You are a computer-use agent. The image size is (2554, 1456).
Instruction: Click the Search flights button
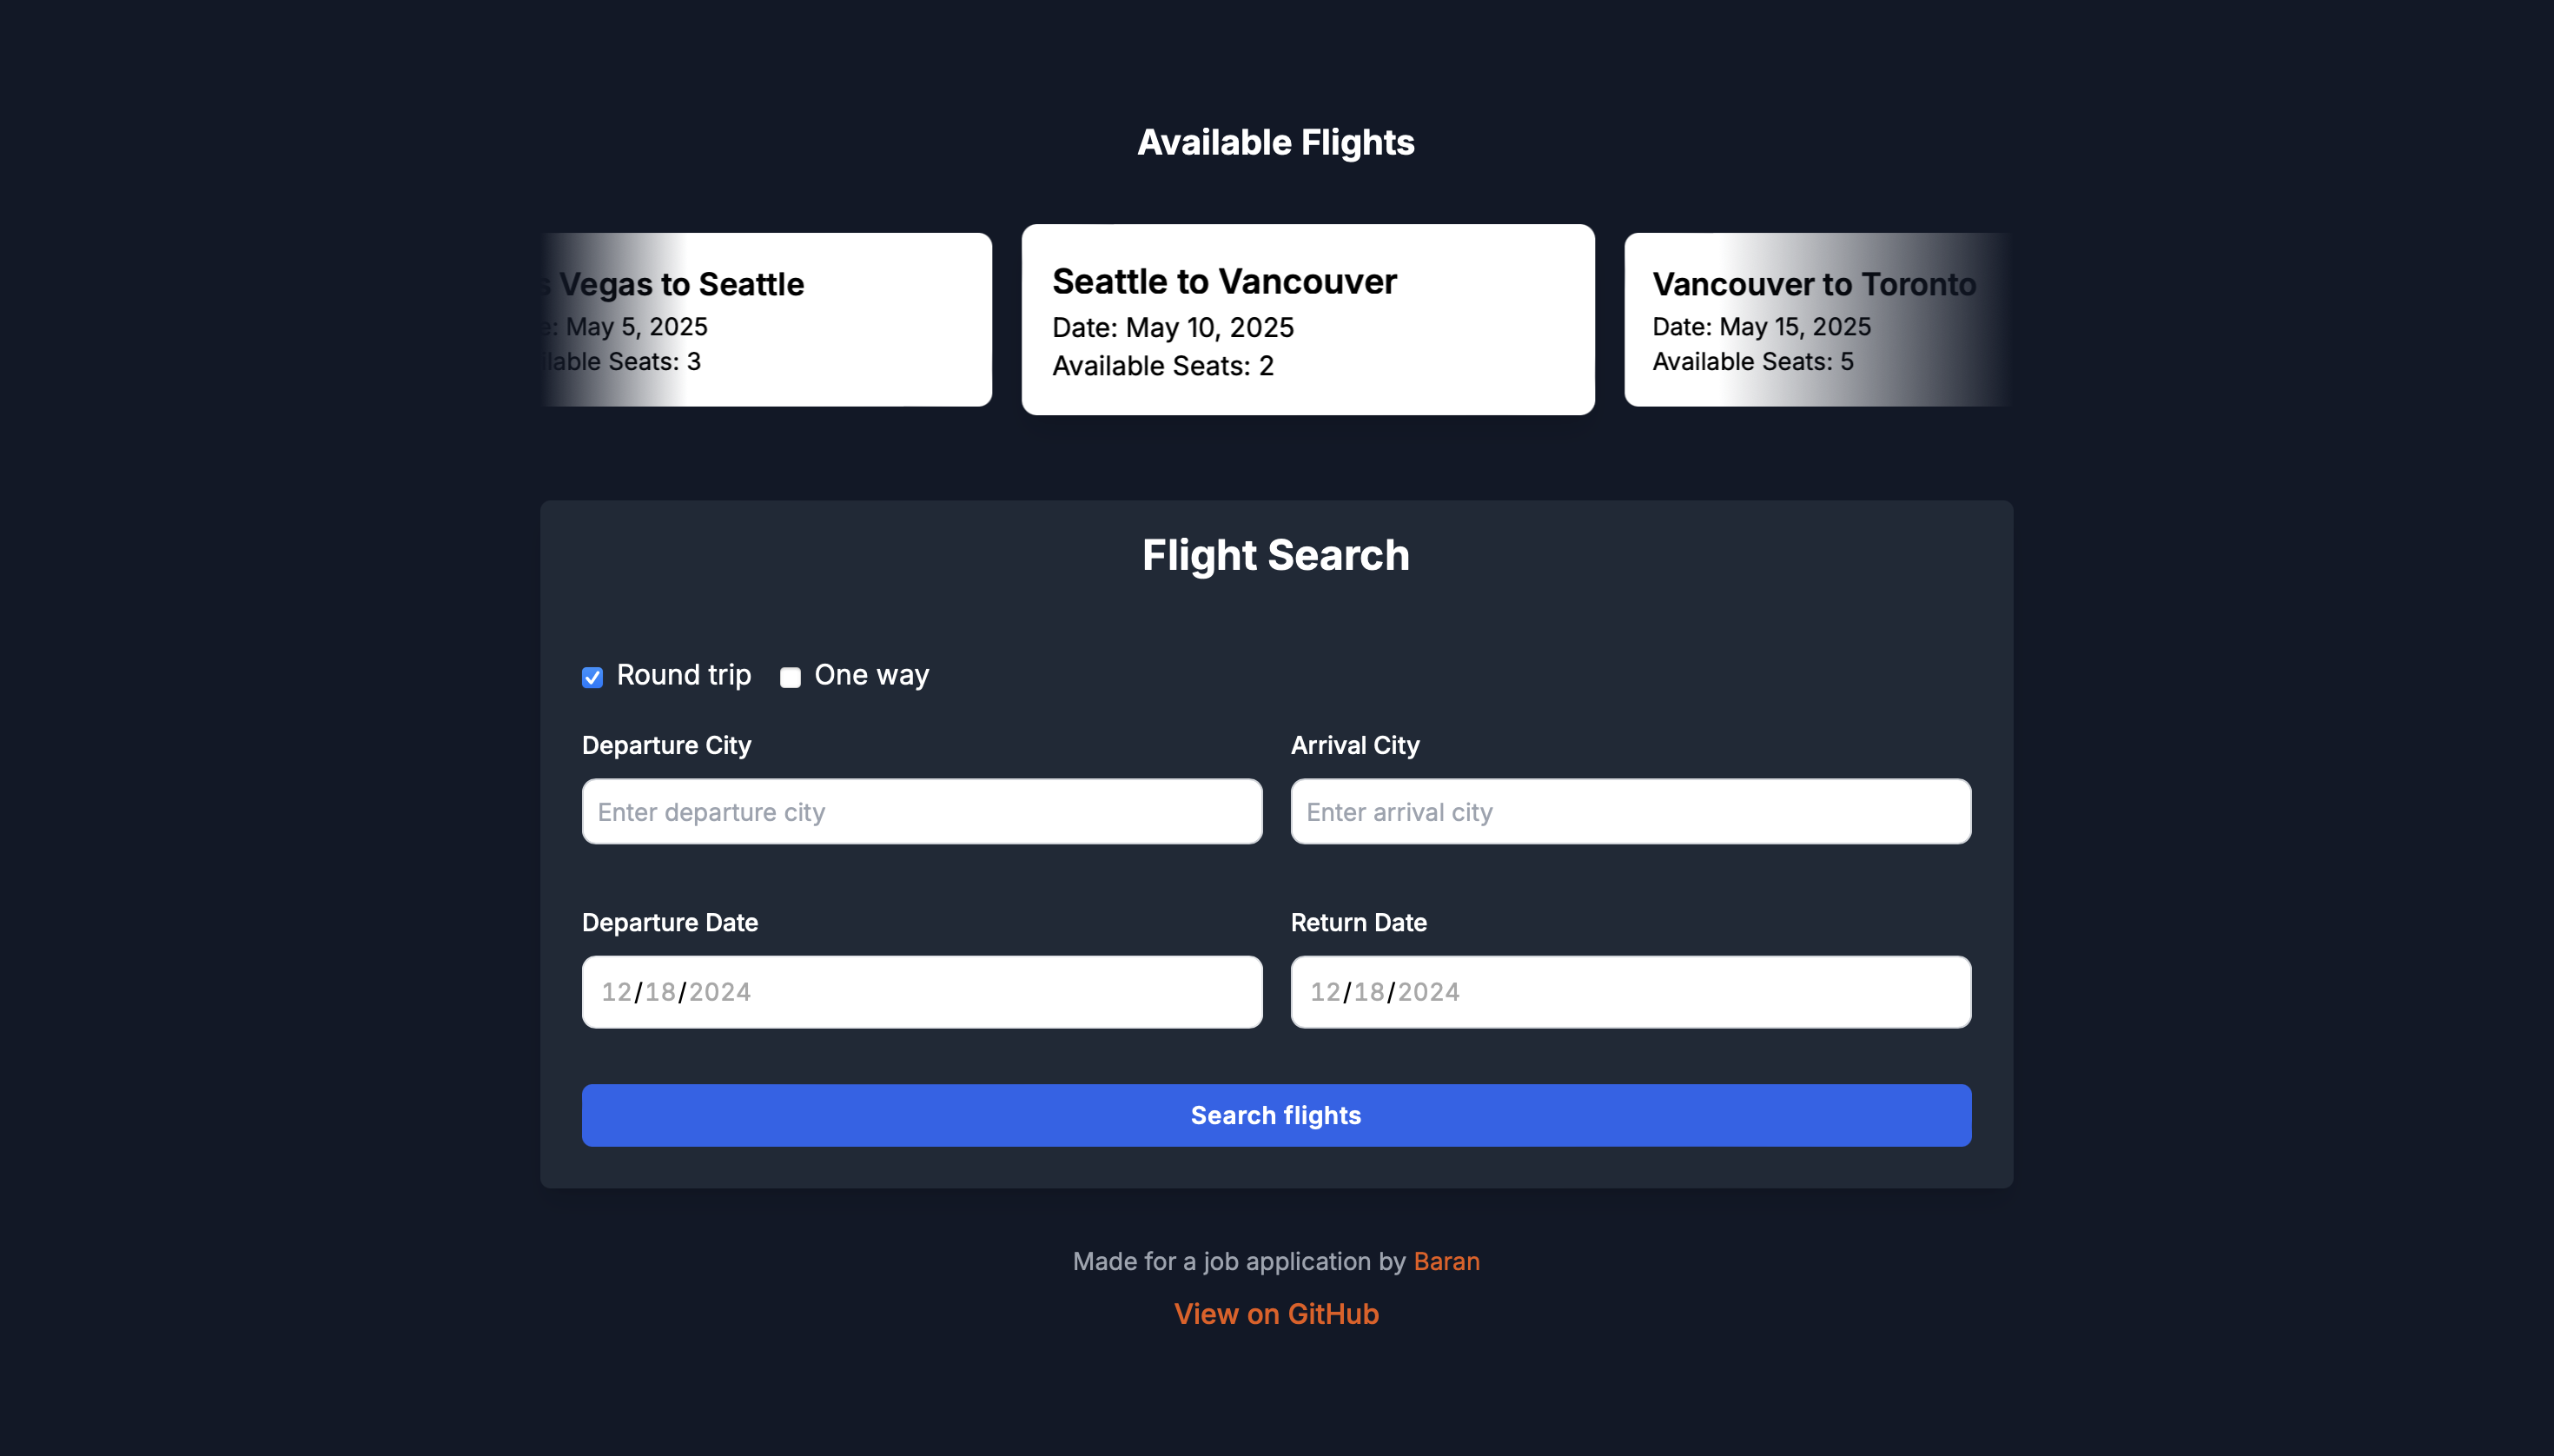(1277, 1115)
